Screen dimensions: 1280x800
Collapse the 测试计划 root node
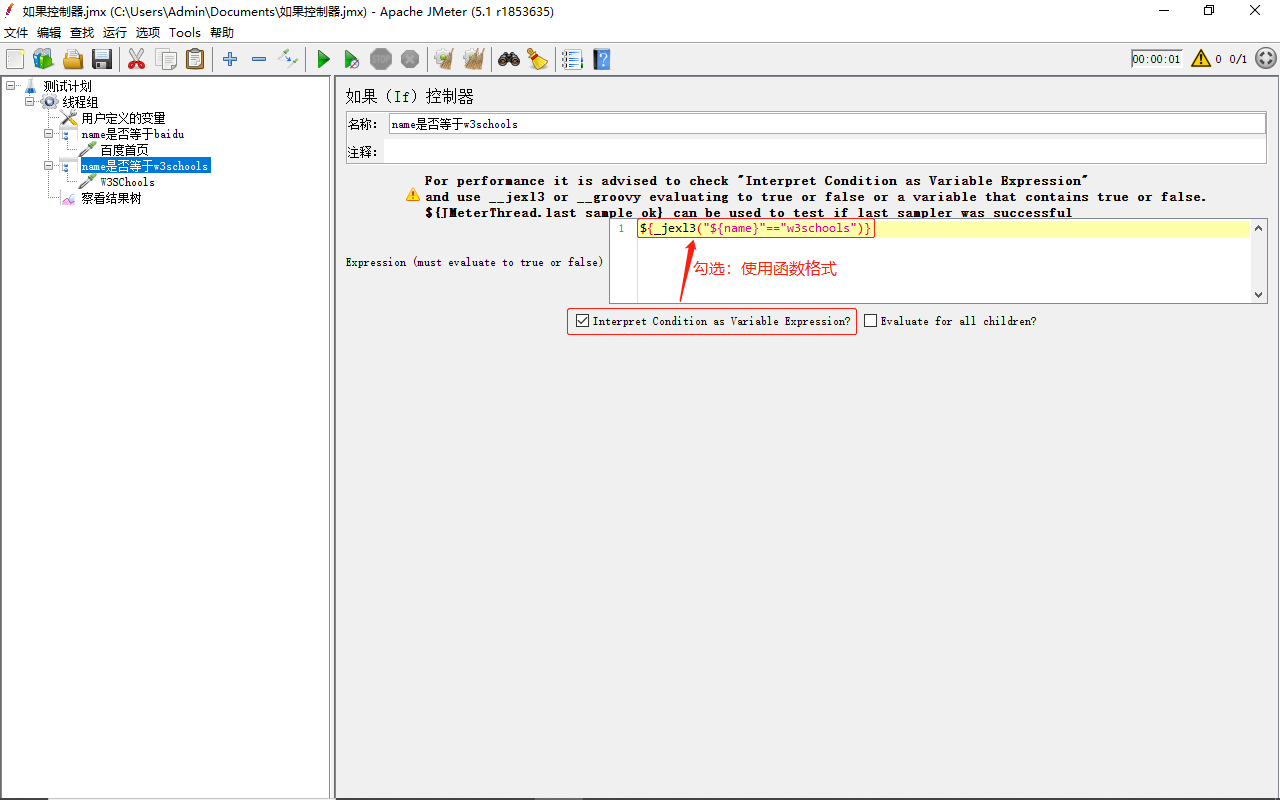[10, 86]
